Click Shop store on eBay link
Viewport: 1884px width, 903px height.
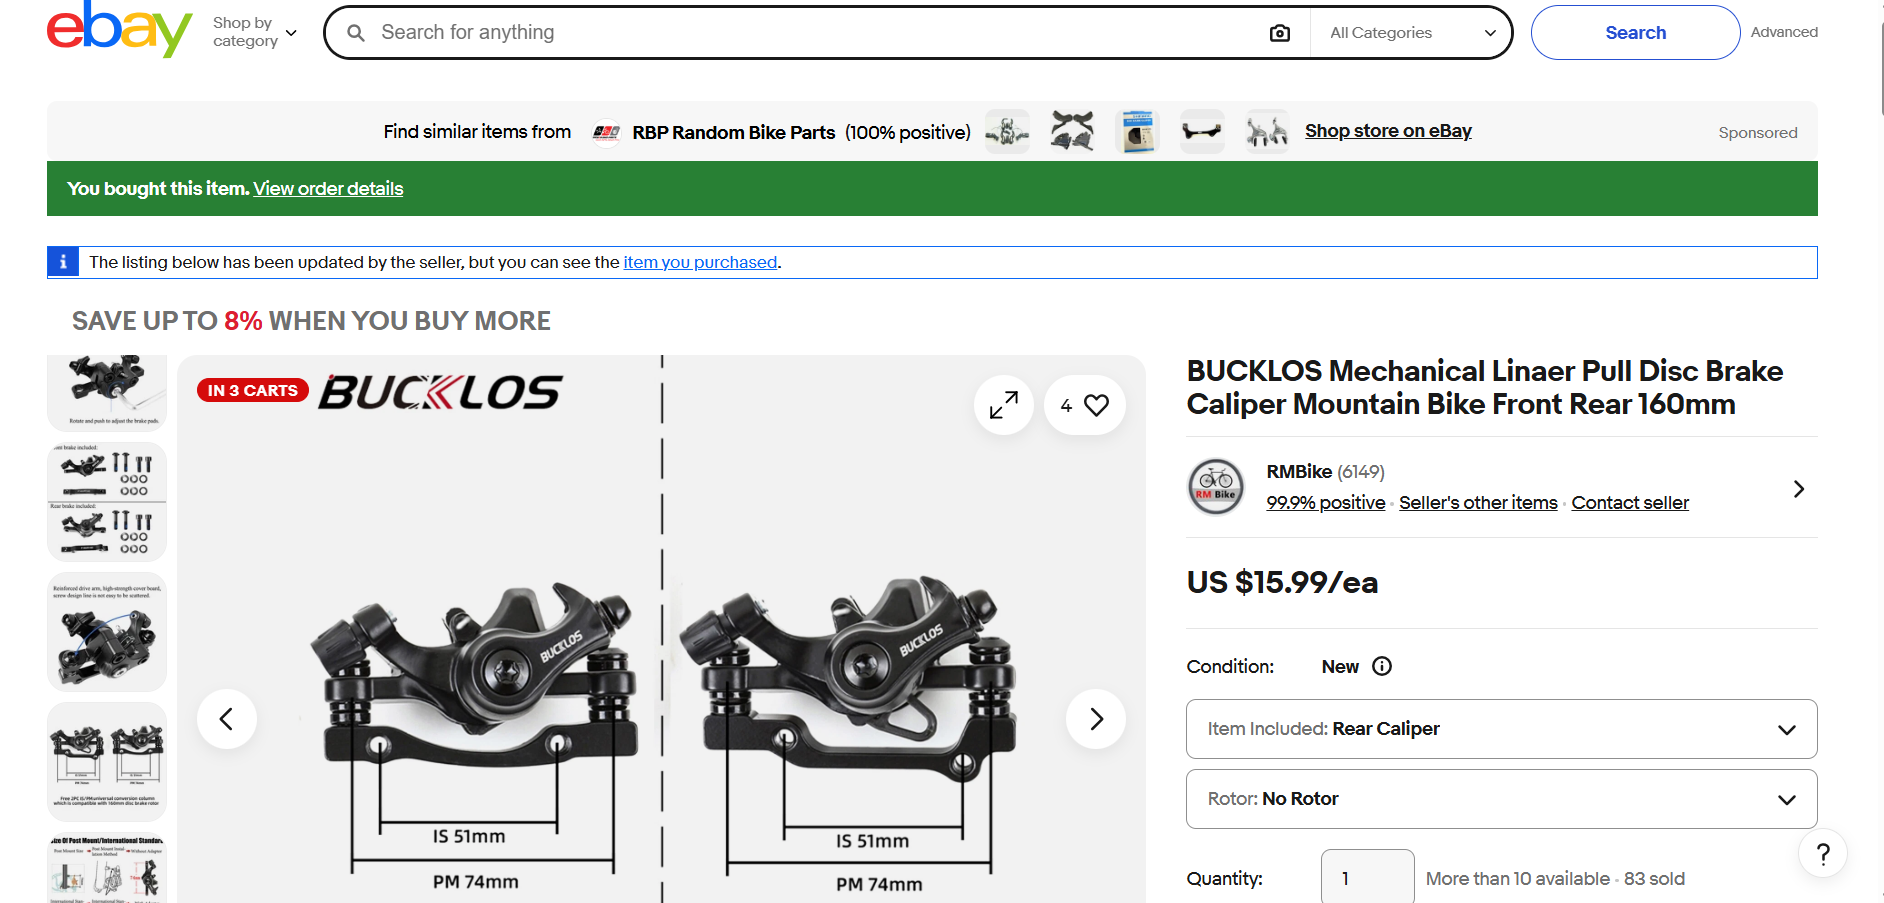pos(1388,131)
